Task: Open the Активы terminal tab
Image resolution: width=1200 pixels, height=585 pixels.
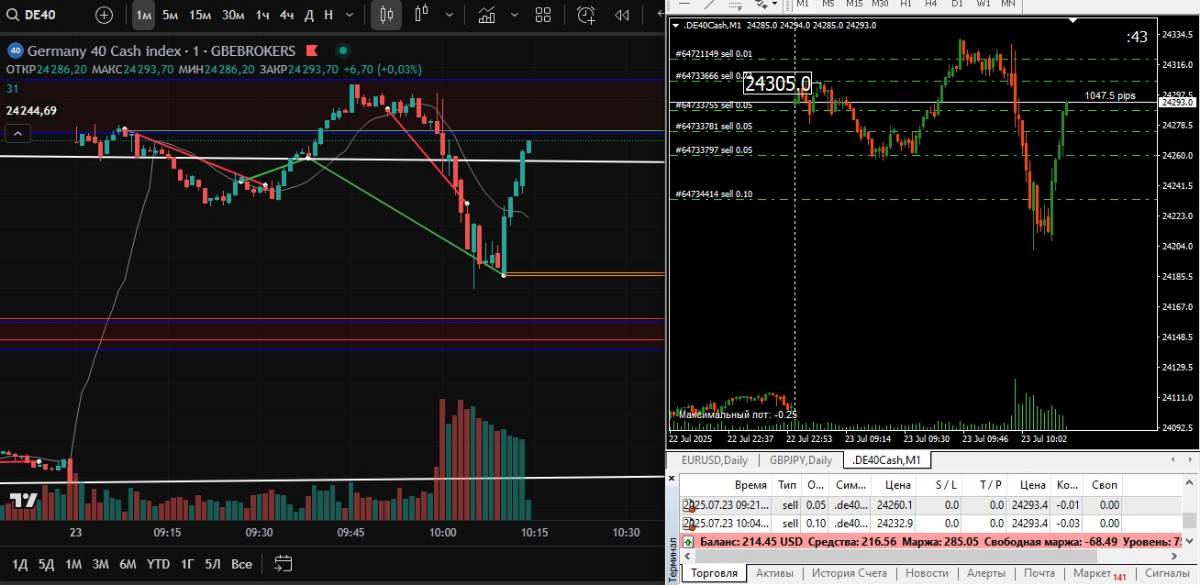Action: [775, 574]
